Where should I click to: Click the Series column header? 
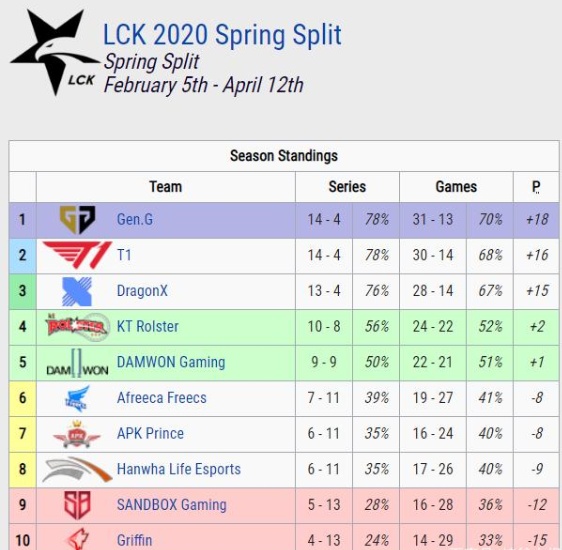[347, 187]
